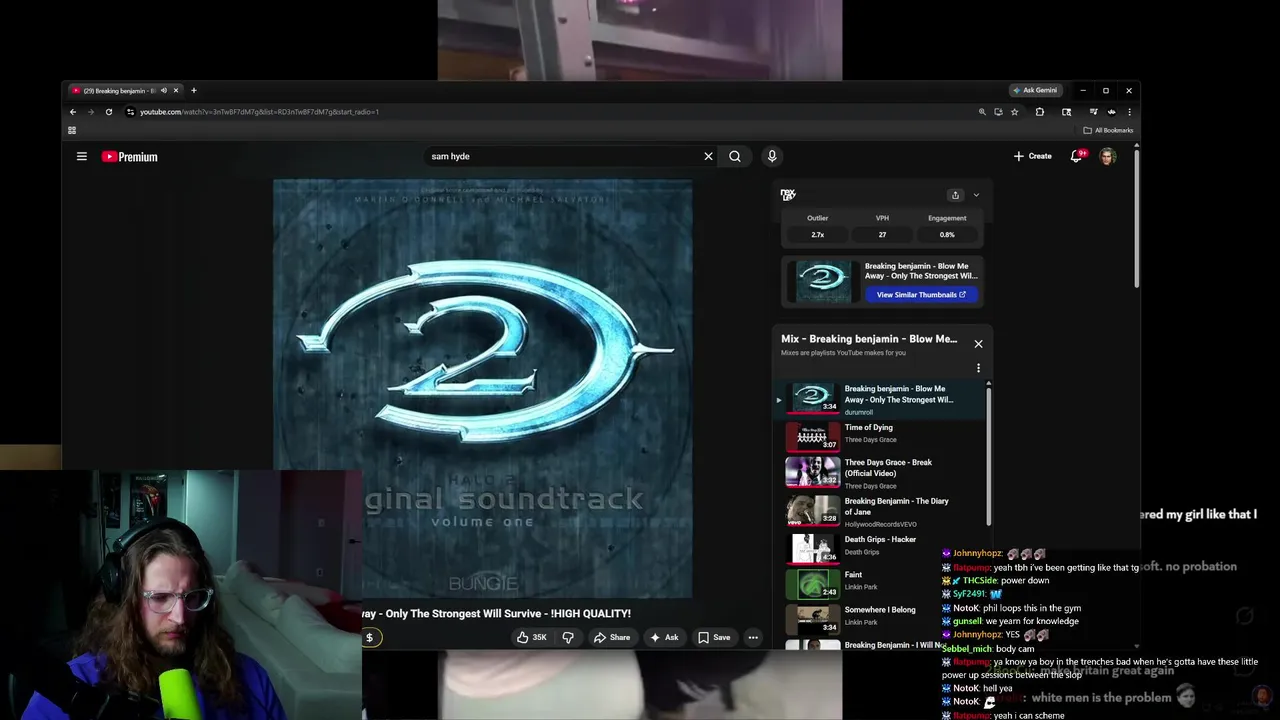This screenshot has height=720, width=1280.
Task: Open the cast/media control icon in toolbar
Action: click(1093, 112)
